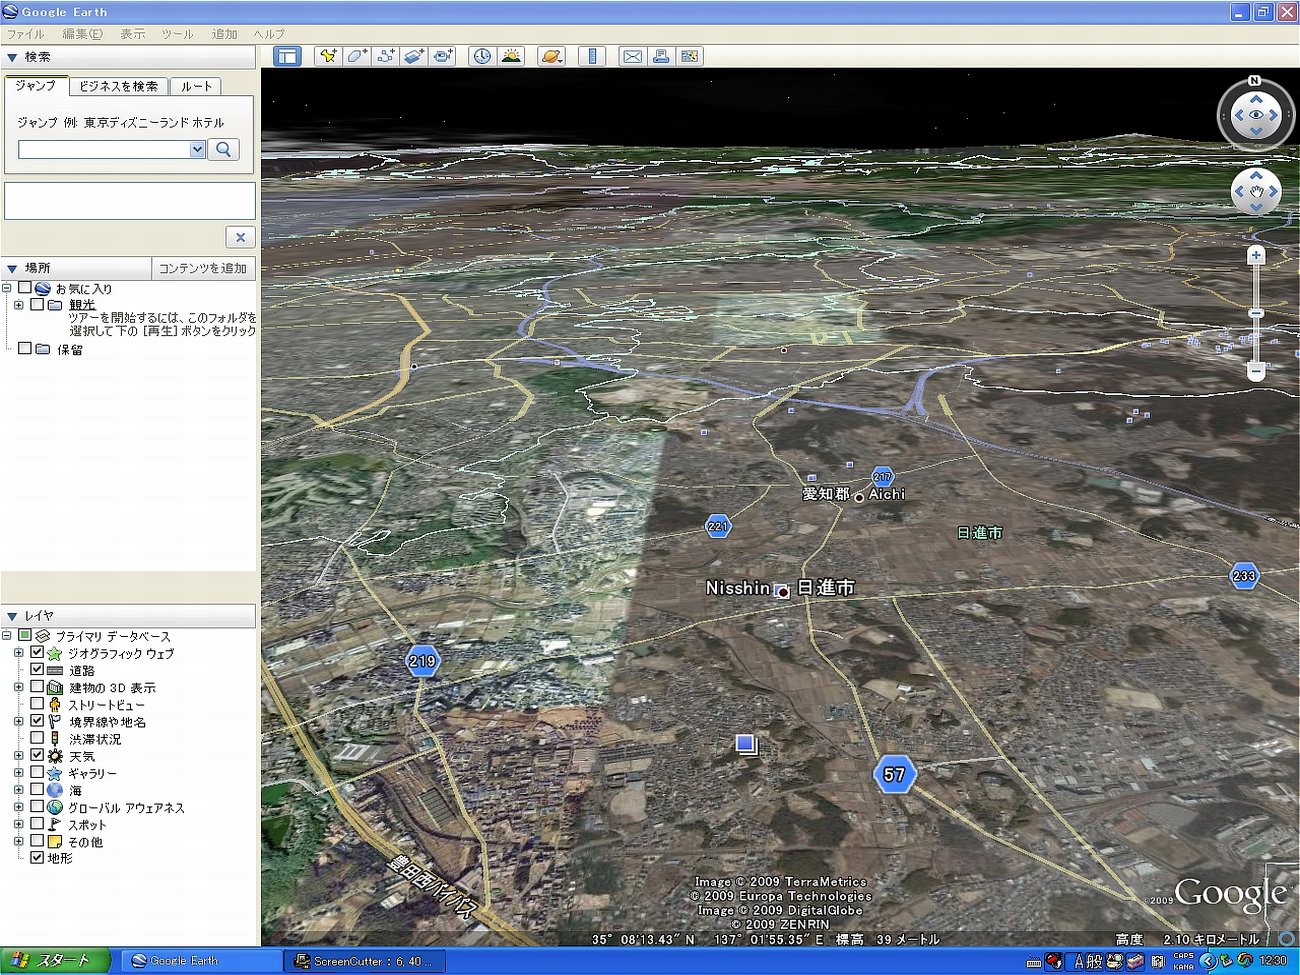
Task: Click the blue square marker below Nisshin
Action: (x=745, y=743)
